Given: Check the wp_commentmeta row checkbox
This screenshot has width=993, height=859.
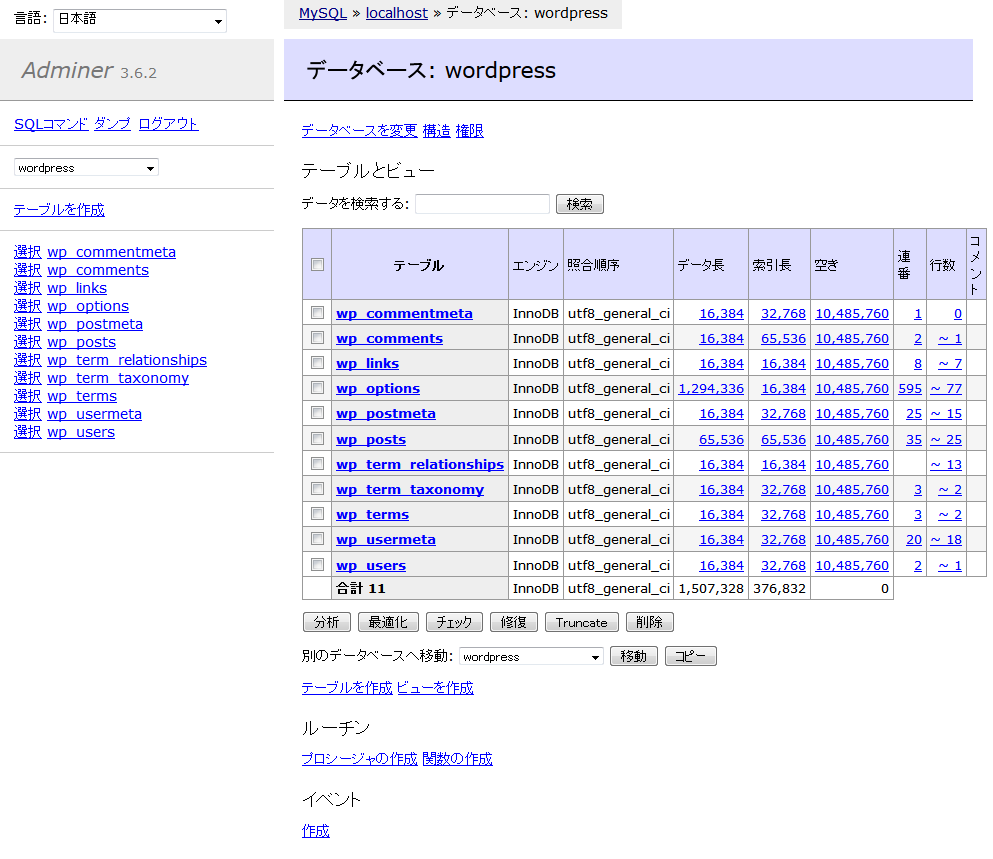Looking at the screenshot, I should (317, 313).
